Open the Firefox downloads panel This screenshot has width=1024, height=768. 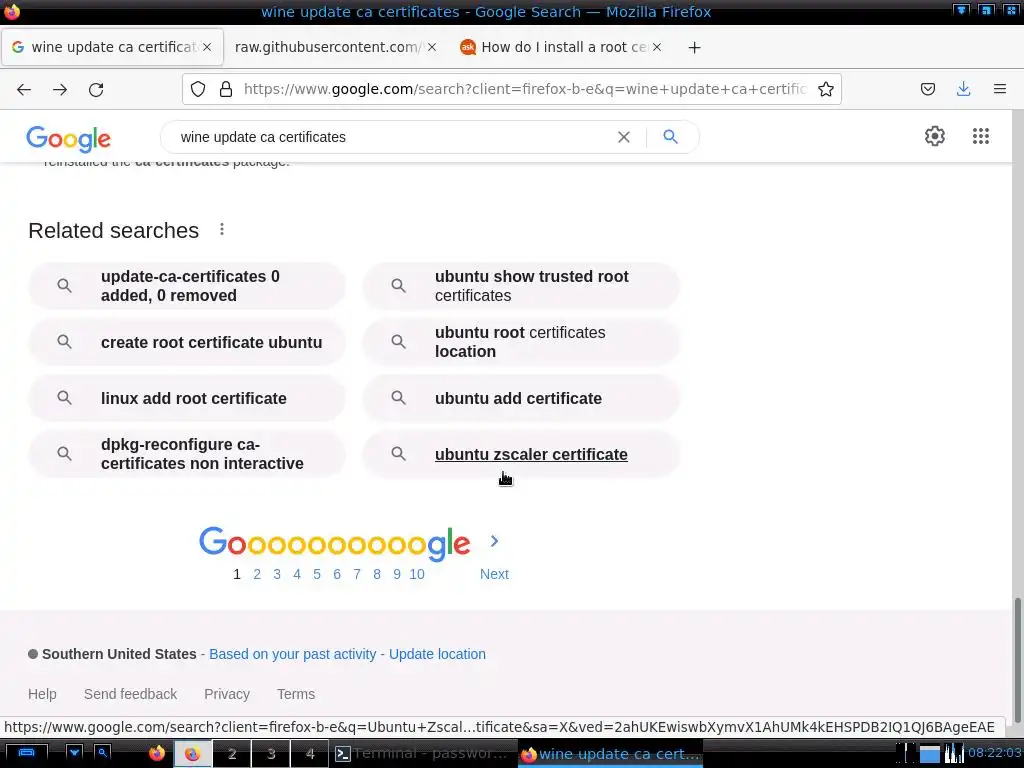[x=963, y=89]
